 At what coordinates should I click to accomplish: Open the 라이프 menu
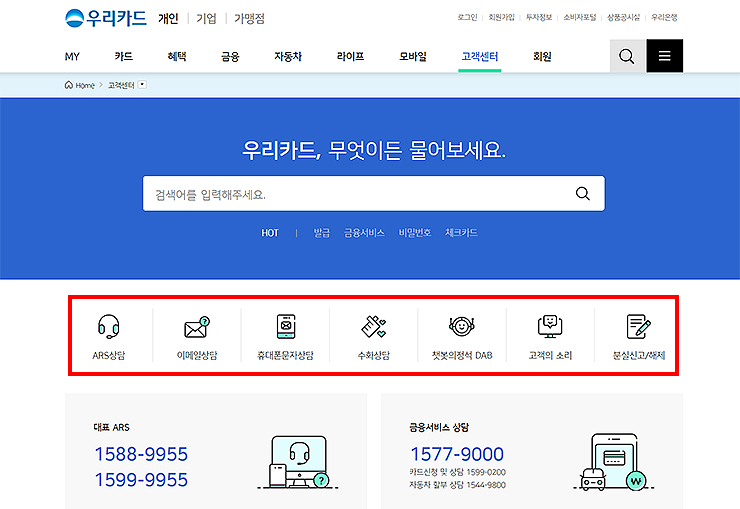click(x=351, y=57)
